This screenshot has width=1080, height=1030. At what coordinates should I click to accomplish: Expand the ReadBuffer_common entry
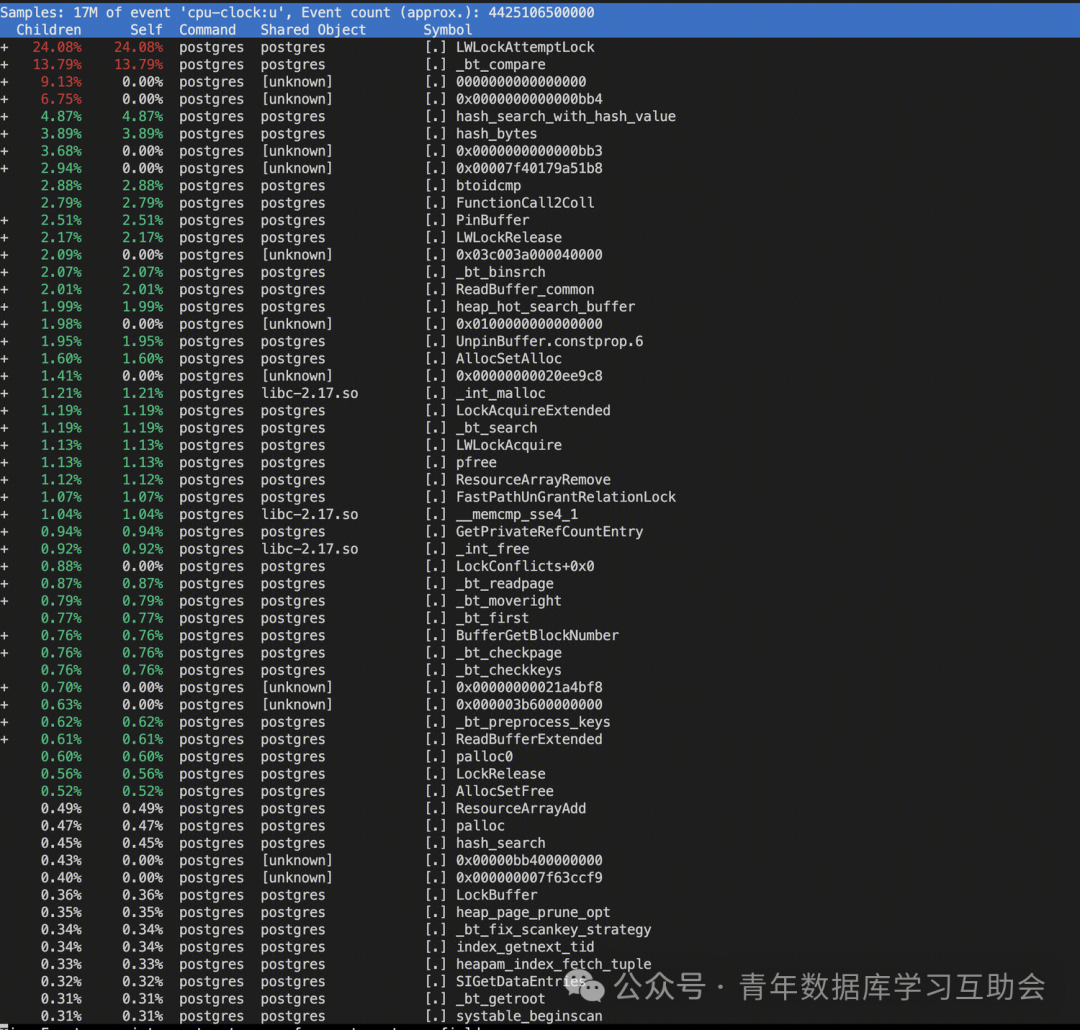(5, 289)
